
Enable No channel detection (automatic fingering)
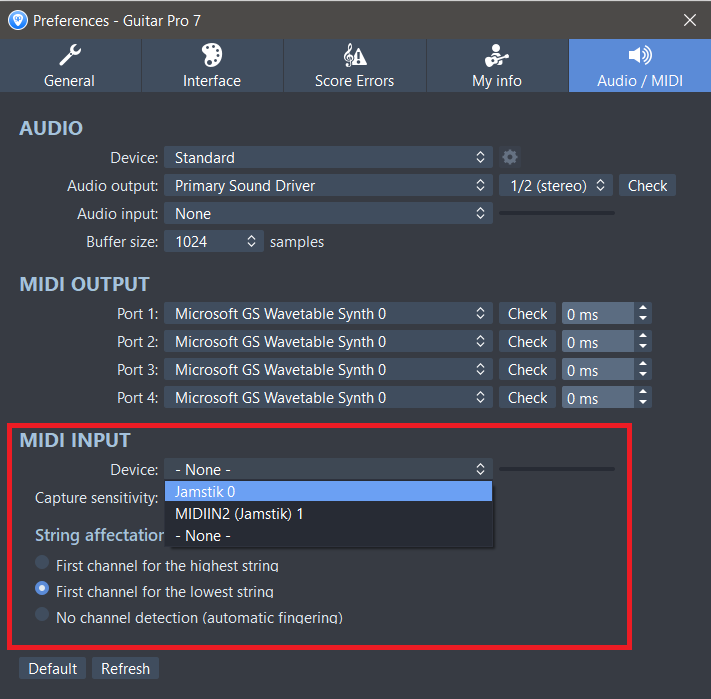42,616
